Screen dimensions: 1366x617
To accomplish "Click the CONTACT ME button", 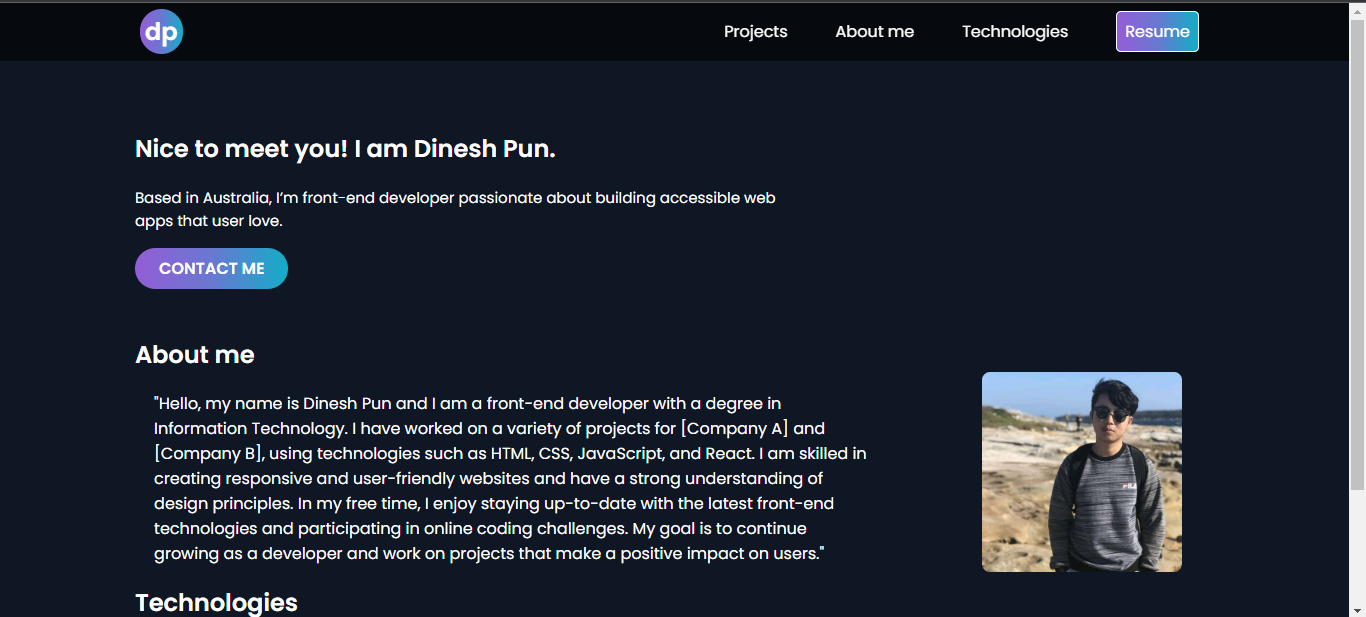I will 211,268.
